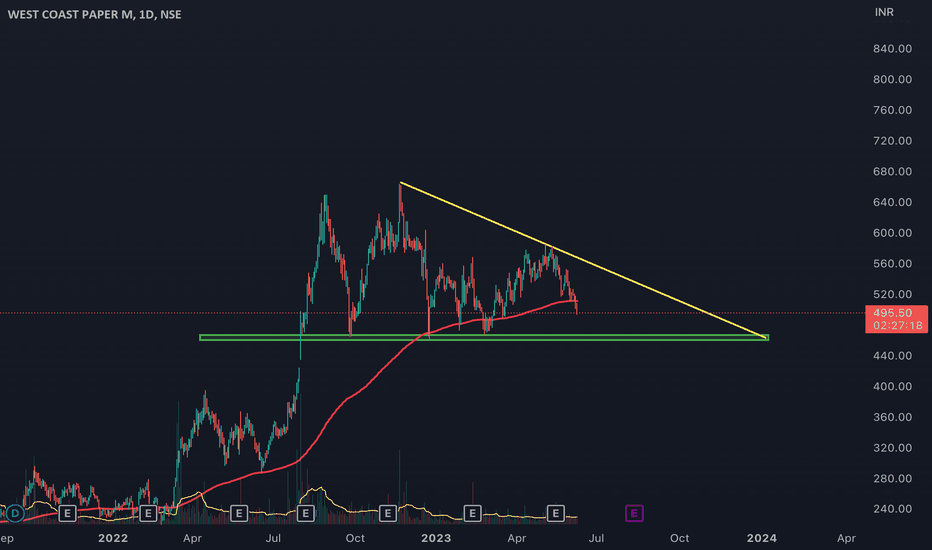
Task: Click the INR currency label
Action: (884, 12)
